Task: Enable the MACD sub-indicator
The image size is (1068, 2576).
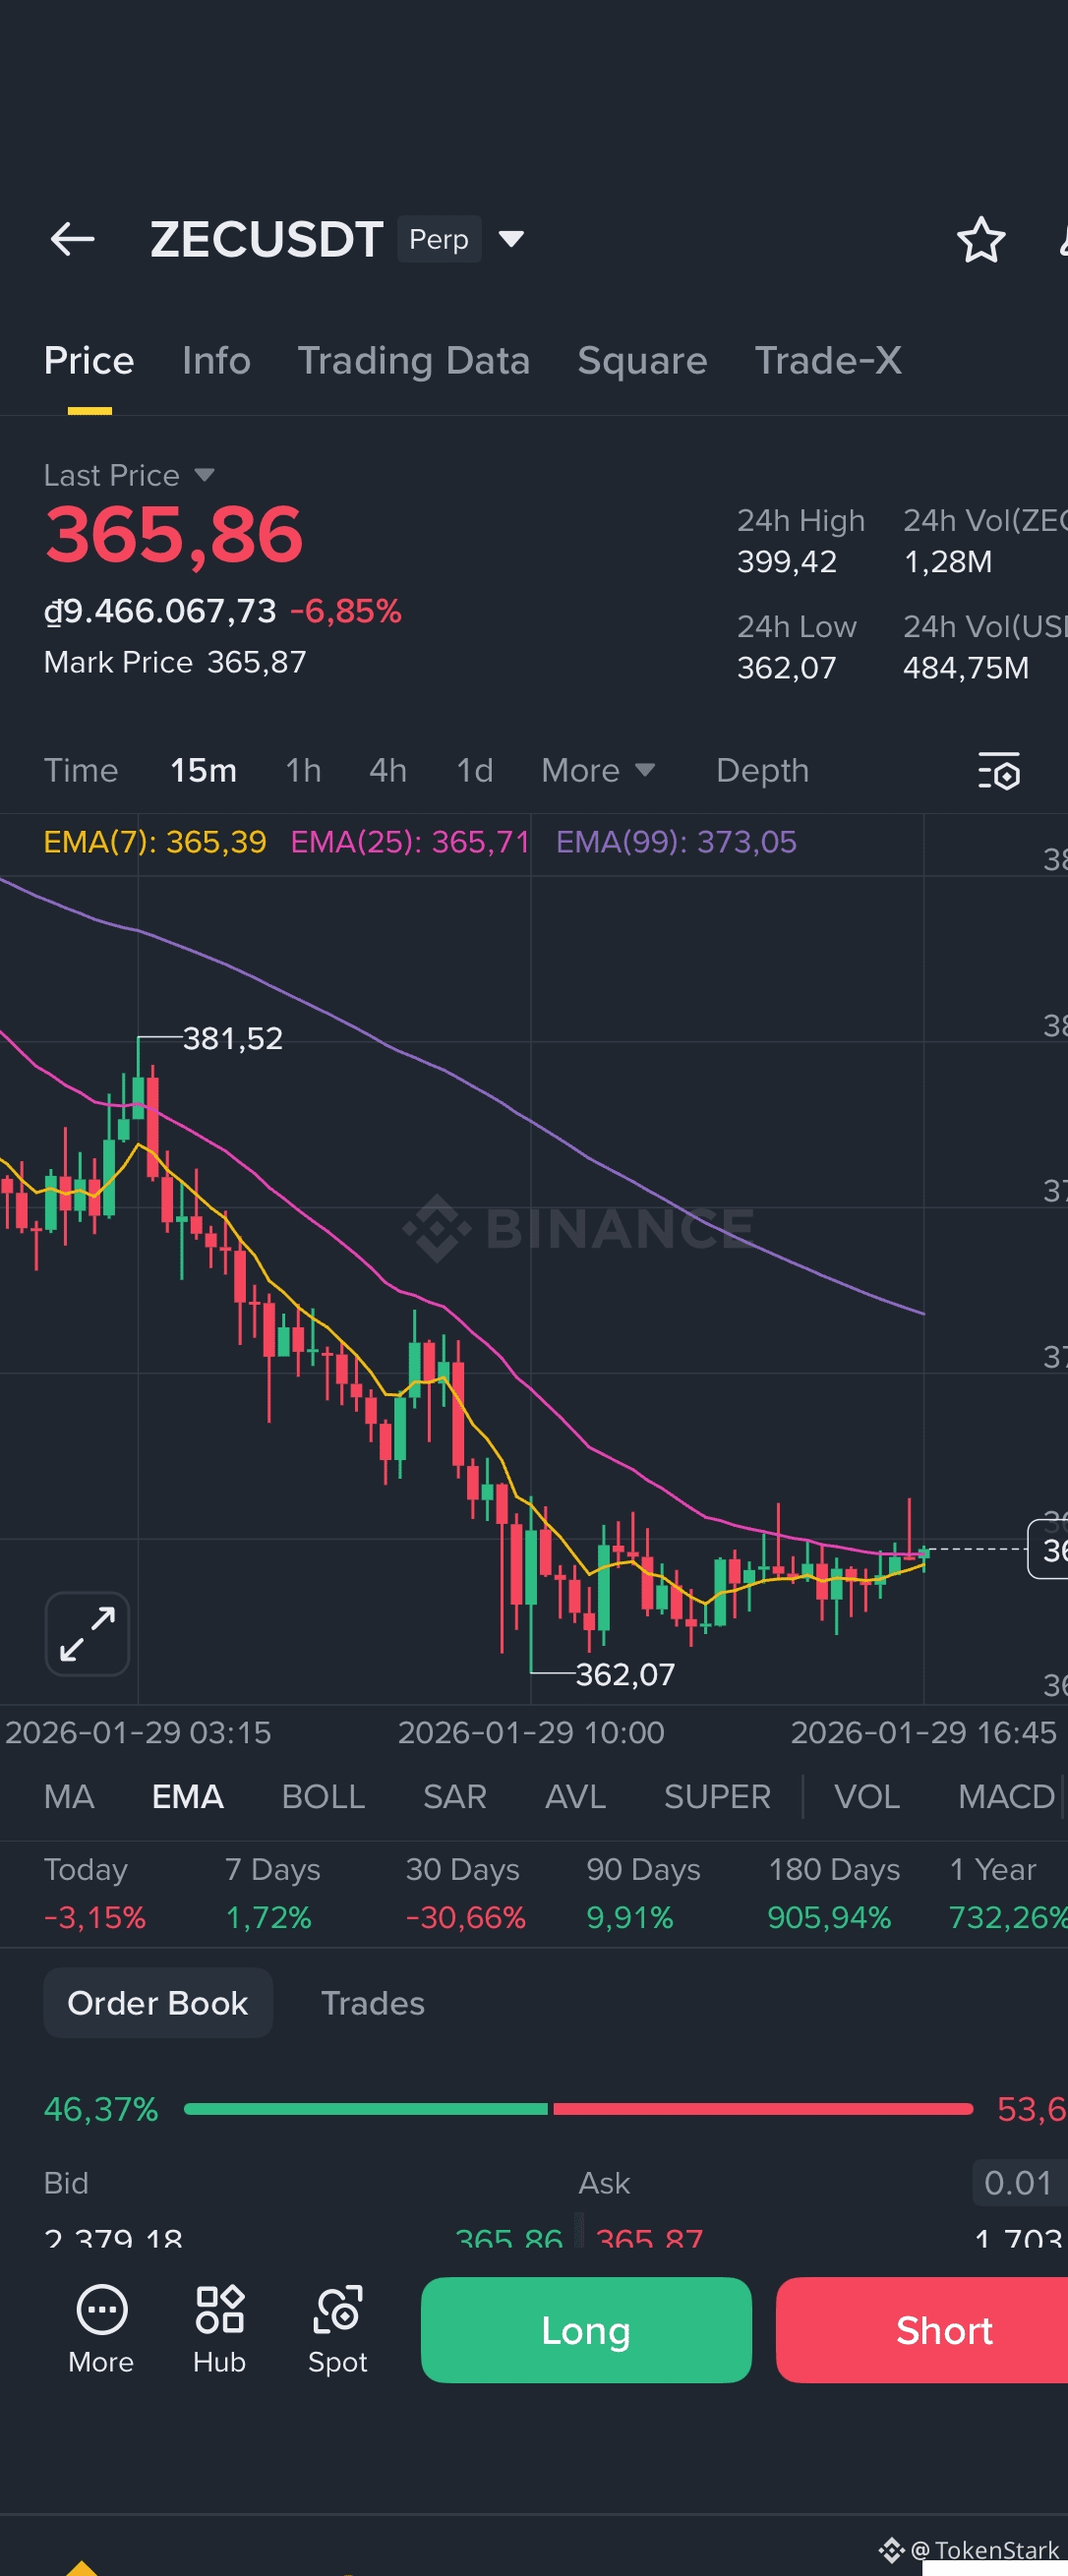Action: pyautogui.click(x=1006, y=1796)
